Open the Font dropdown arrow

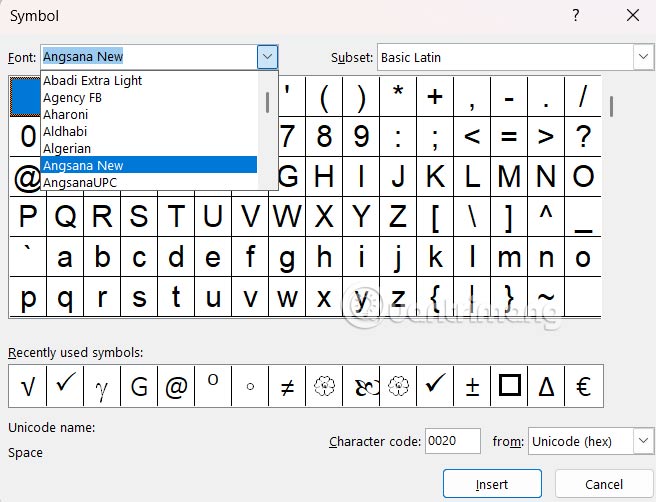pos(267,56)
